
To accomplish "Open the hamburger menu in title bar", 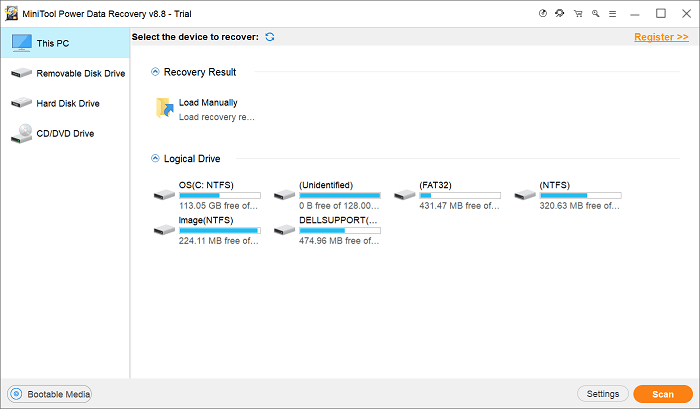I will tap(612, 14).
